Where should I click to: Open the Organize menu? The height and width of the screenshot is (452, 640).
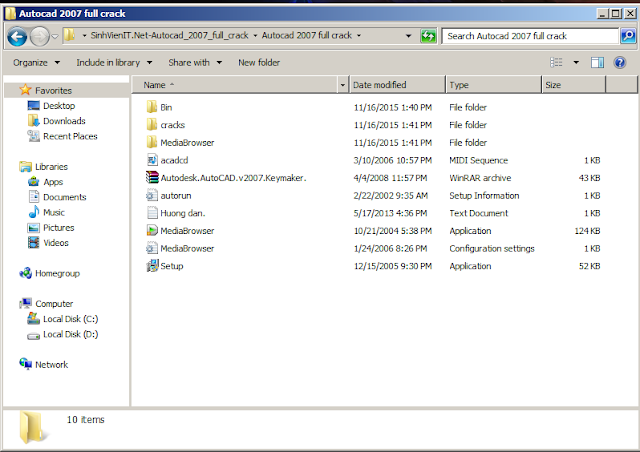pyautogui.click(x=36, y=62)
